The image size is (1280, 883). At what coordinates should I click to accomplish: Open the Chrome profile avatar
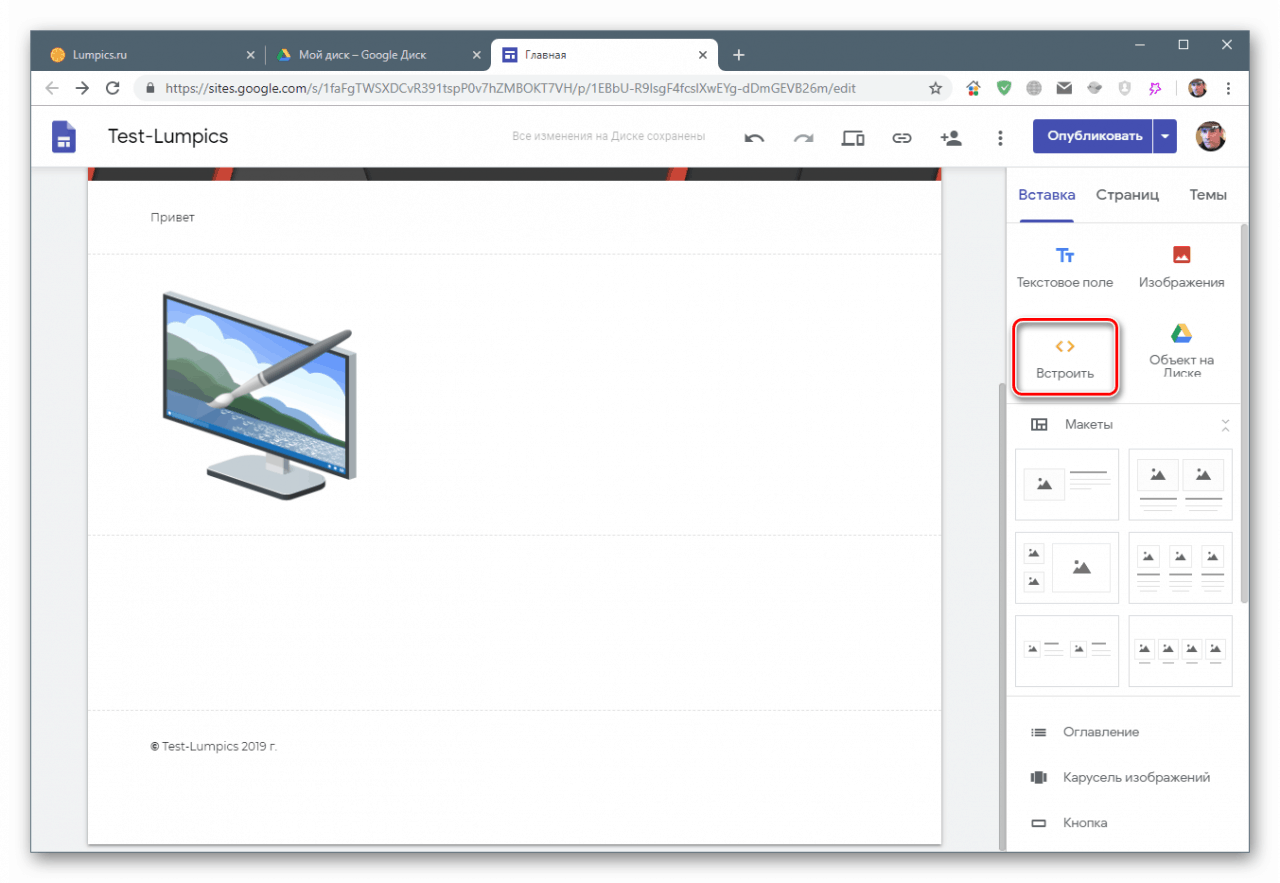coord(1197,88)
